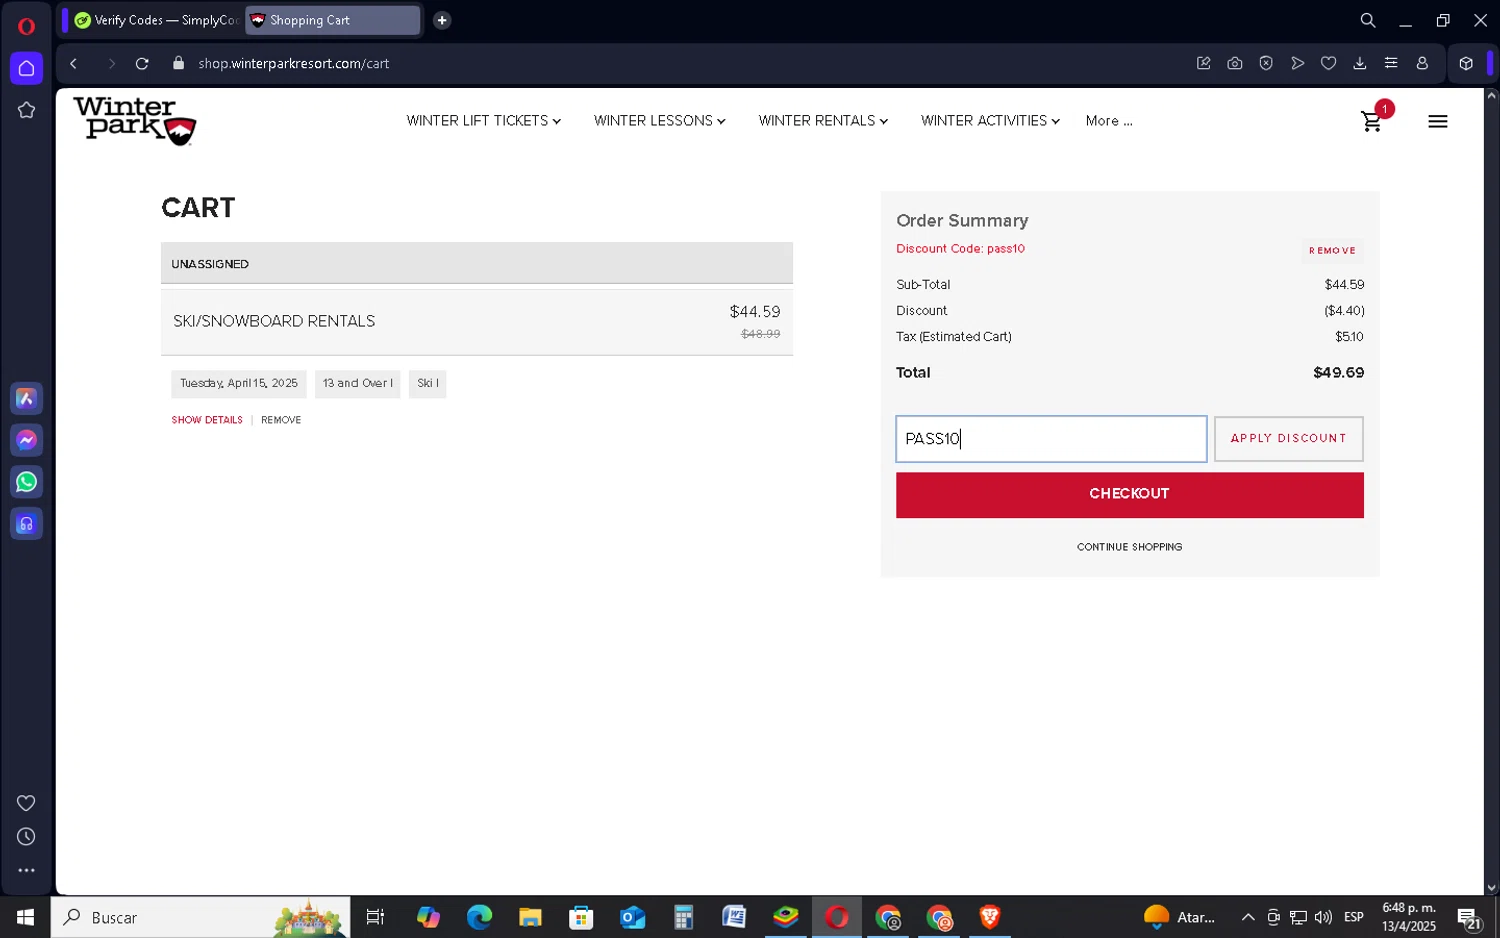Image resolution: width=1500 pixels, height=938 pixels.
Task: Open the volume control in system tray
Action: [x=1323, y=917]
